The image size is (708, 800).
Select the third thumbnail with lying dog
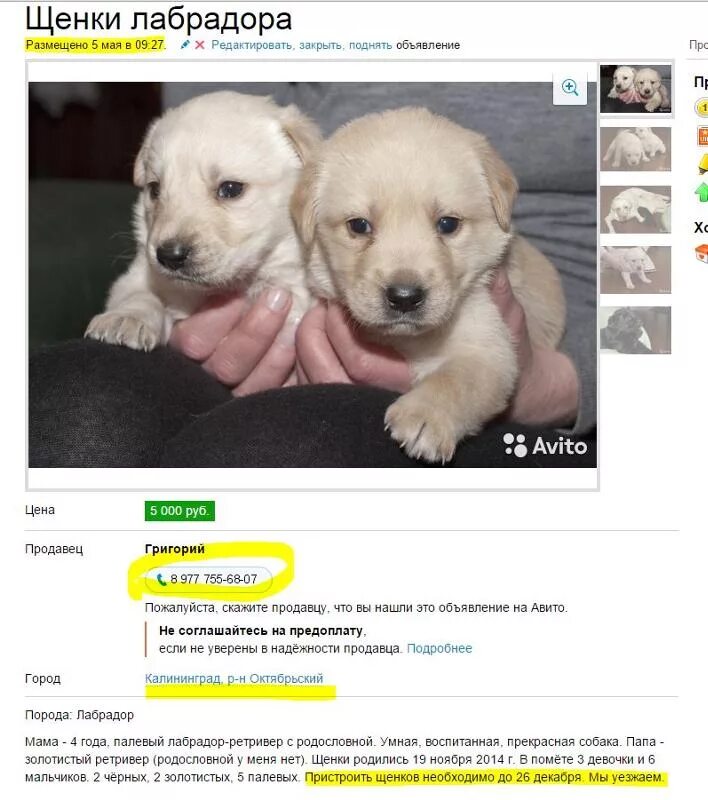[636, 209]
